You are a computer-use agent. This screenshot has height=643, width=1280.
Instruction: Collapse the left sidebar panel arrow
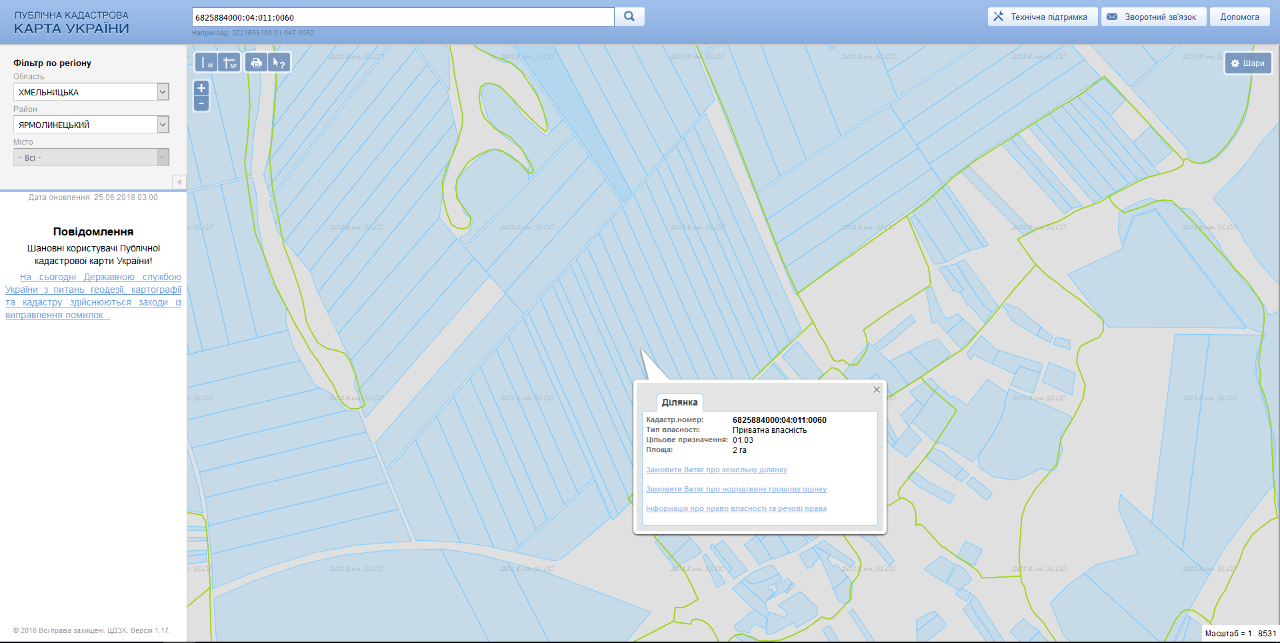pos(179,182)
